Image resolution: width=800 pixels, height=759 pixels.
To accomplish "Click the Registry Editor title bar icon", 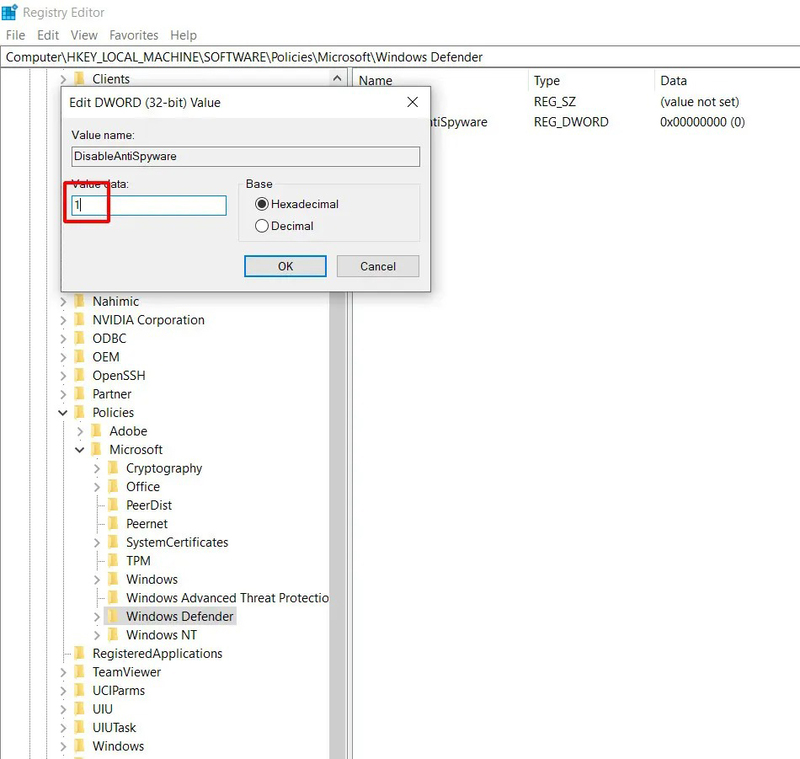I will (10, 12).
